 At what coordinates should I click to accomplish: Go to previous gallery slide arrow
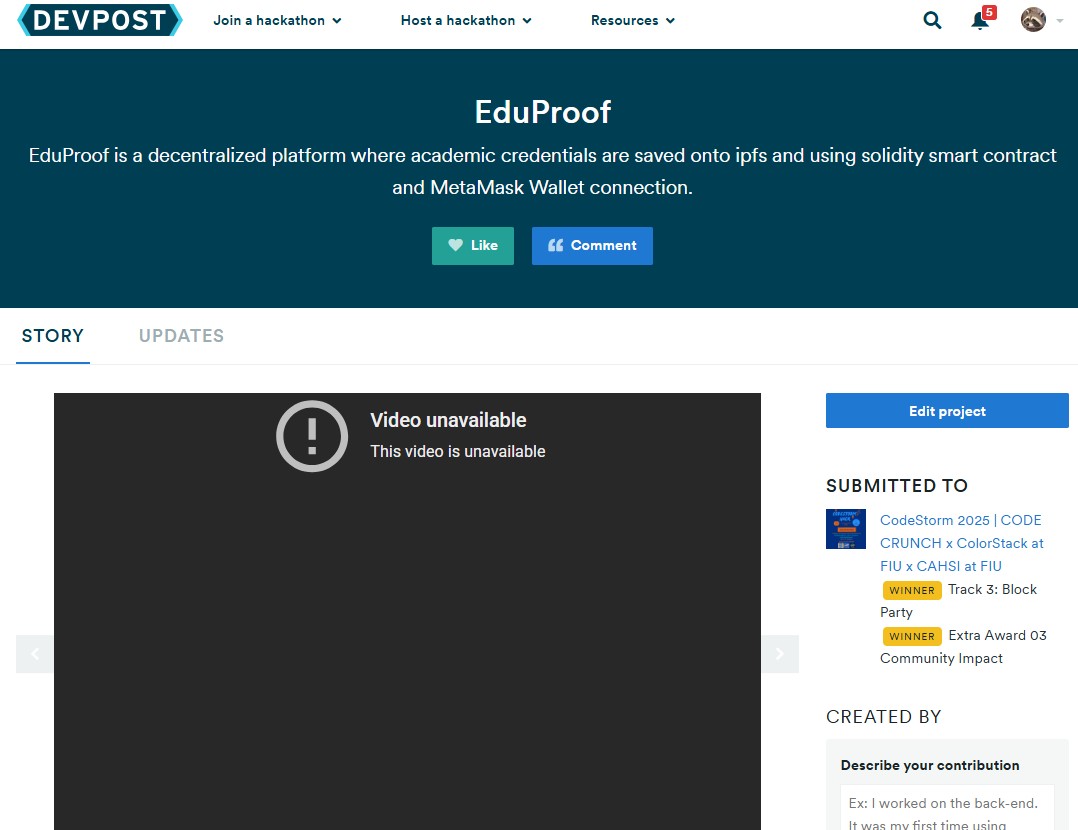[35, 654]
